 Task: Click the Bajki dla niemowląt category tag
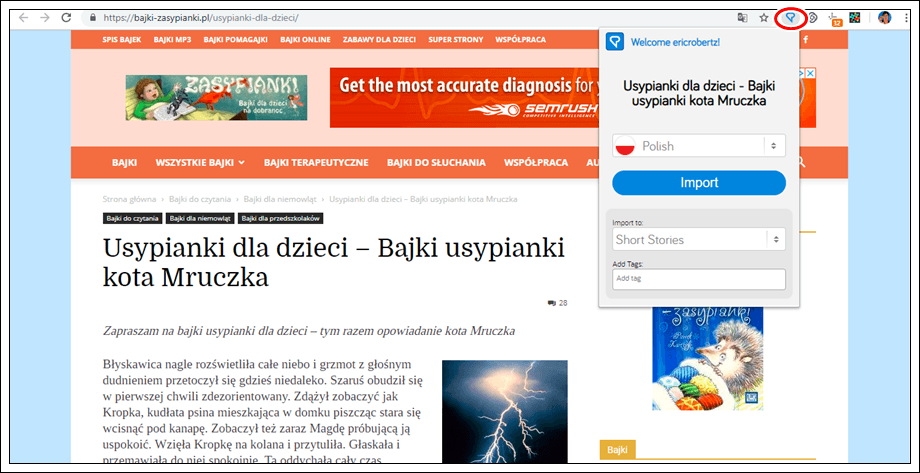pos(200,218)
